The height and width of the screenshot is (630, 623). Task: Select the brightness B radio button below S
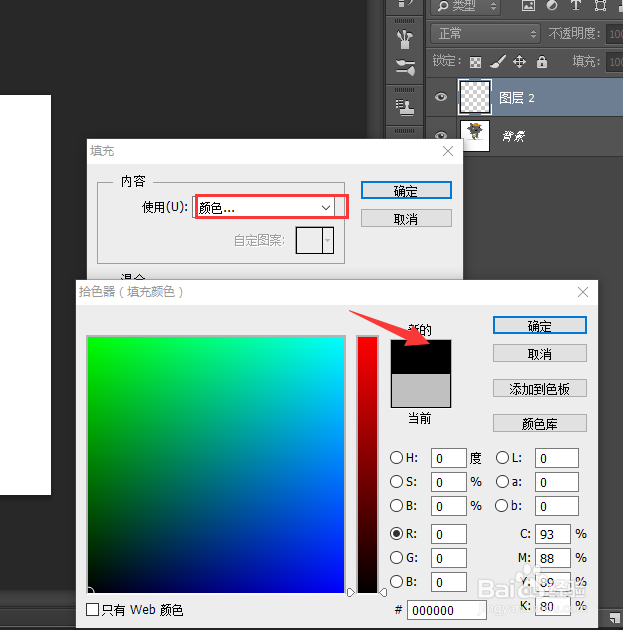[396, 505]
